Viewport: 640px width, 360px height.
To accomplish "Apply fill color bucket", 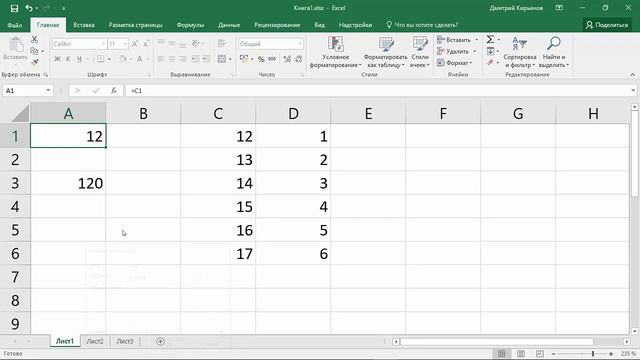I will [x=123, y=59].
